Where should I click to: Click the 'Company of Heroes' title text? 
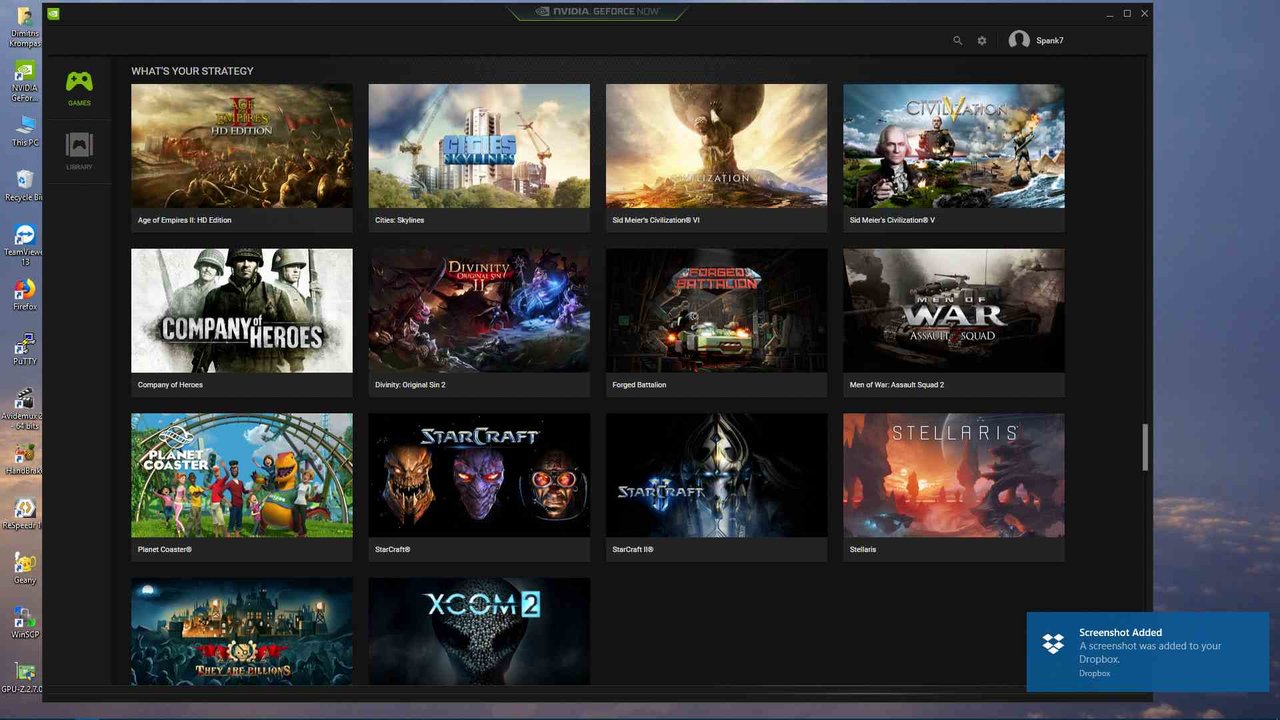point(170,385)
